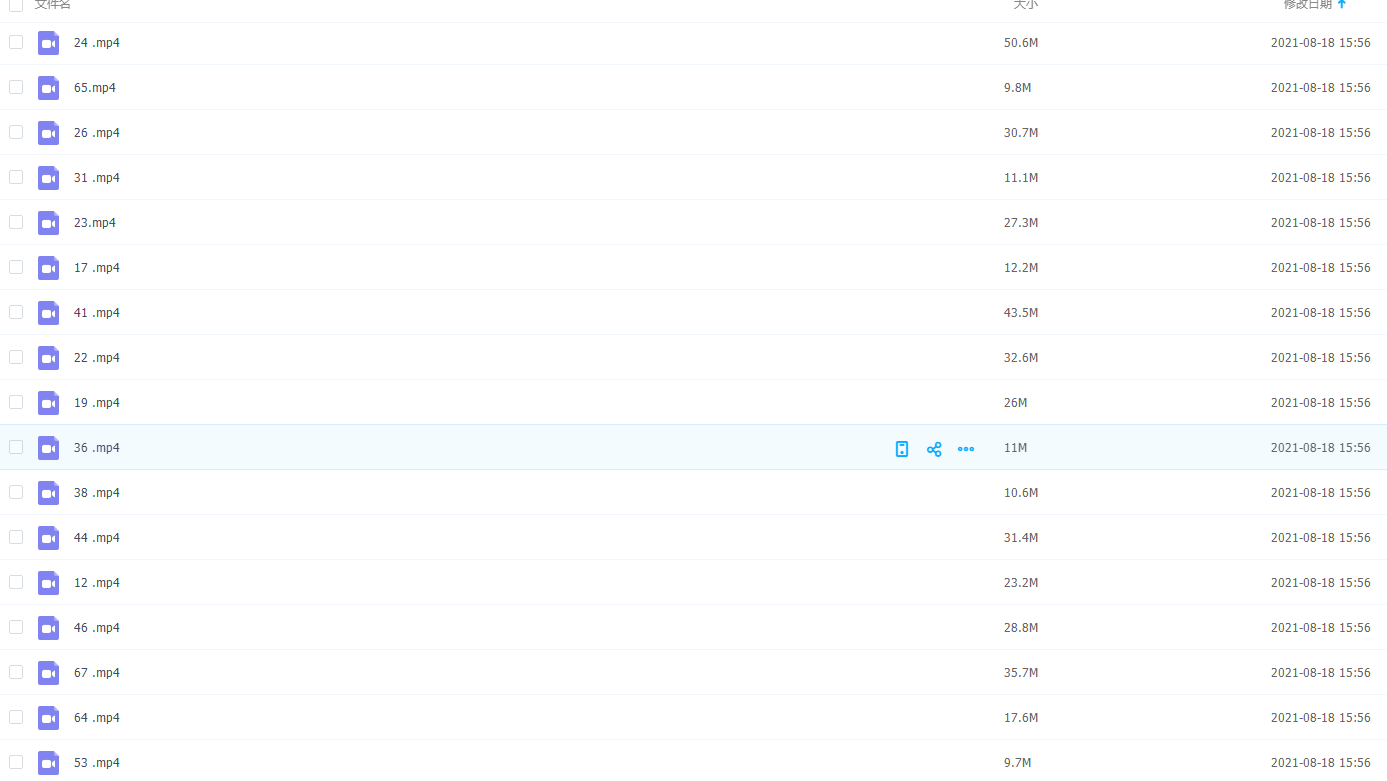Click the share icon for 36 .mp4
This screenshot has height=781, width=1387.
click(x=934, y=449)
